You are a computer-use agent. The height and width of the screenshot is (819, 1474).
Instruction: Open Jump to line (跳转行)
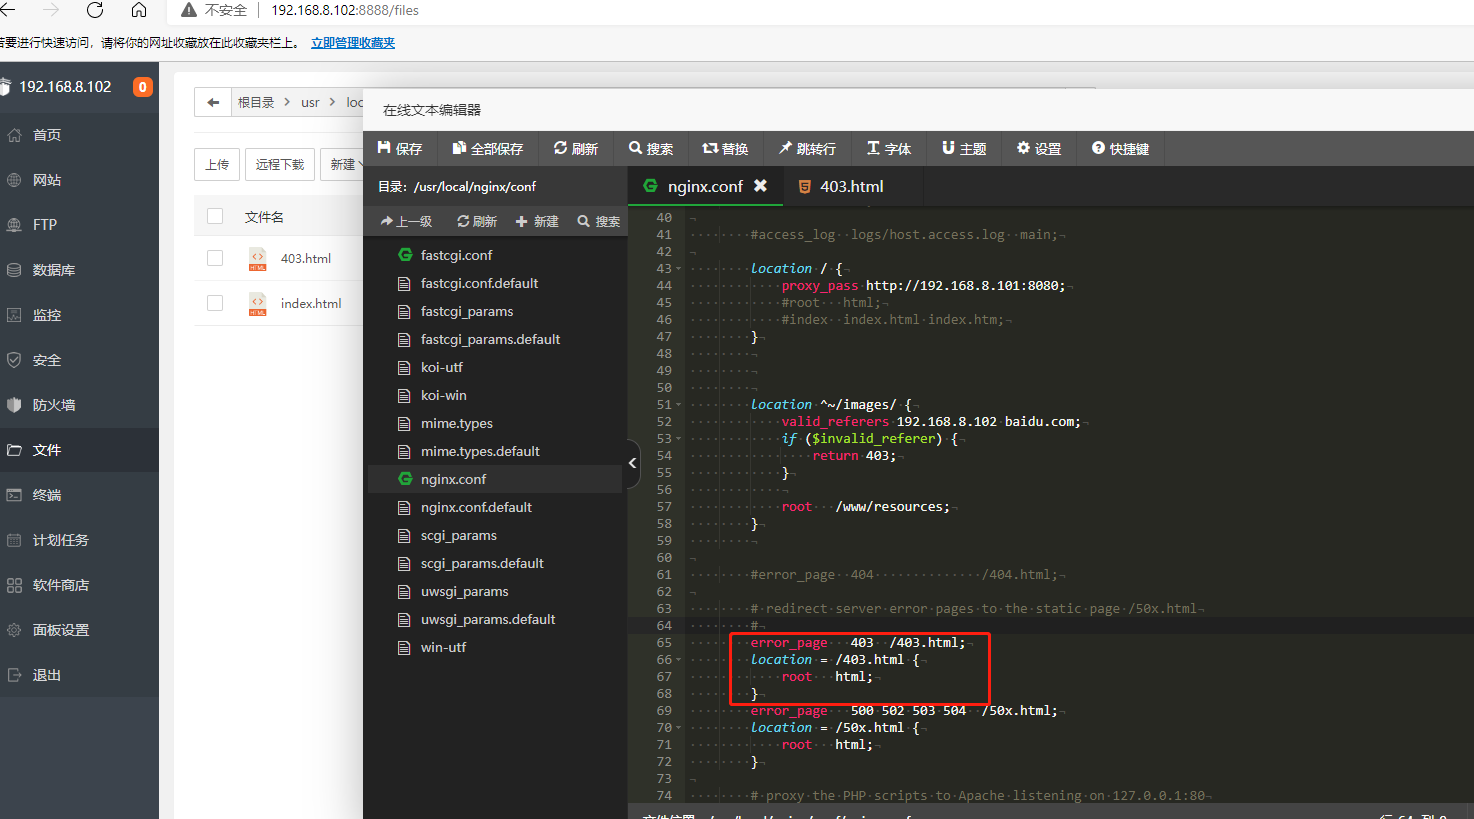point(808,149)
